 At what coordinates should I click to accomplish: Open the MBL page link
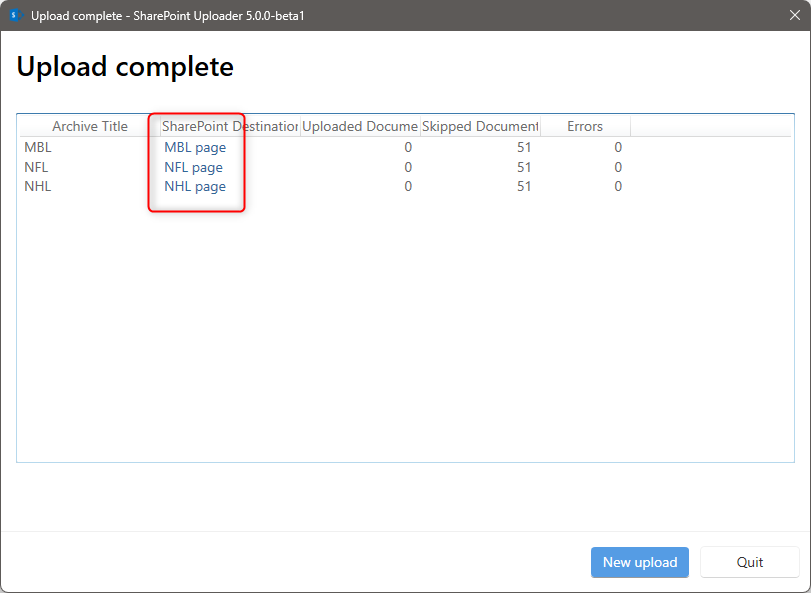[195, 147]
